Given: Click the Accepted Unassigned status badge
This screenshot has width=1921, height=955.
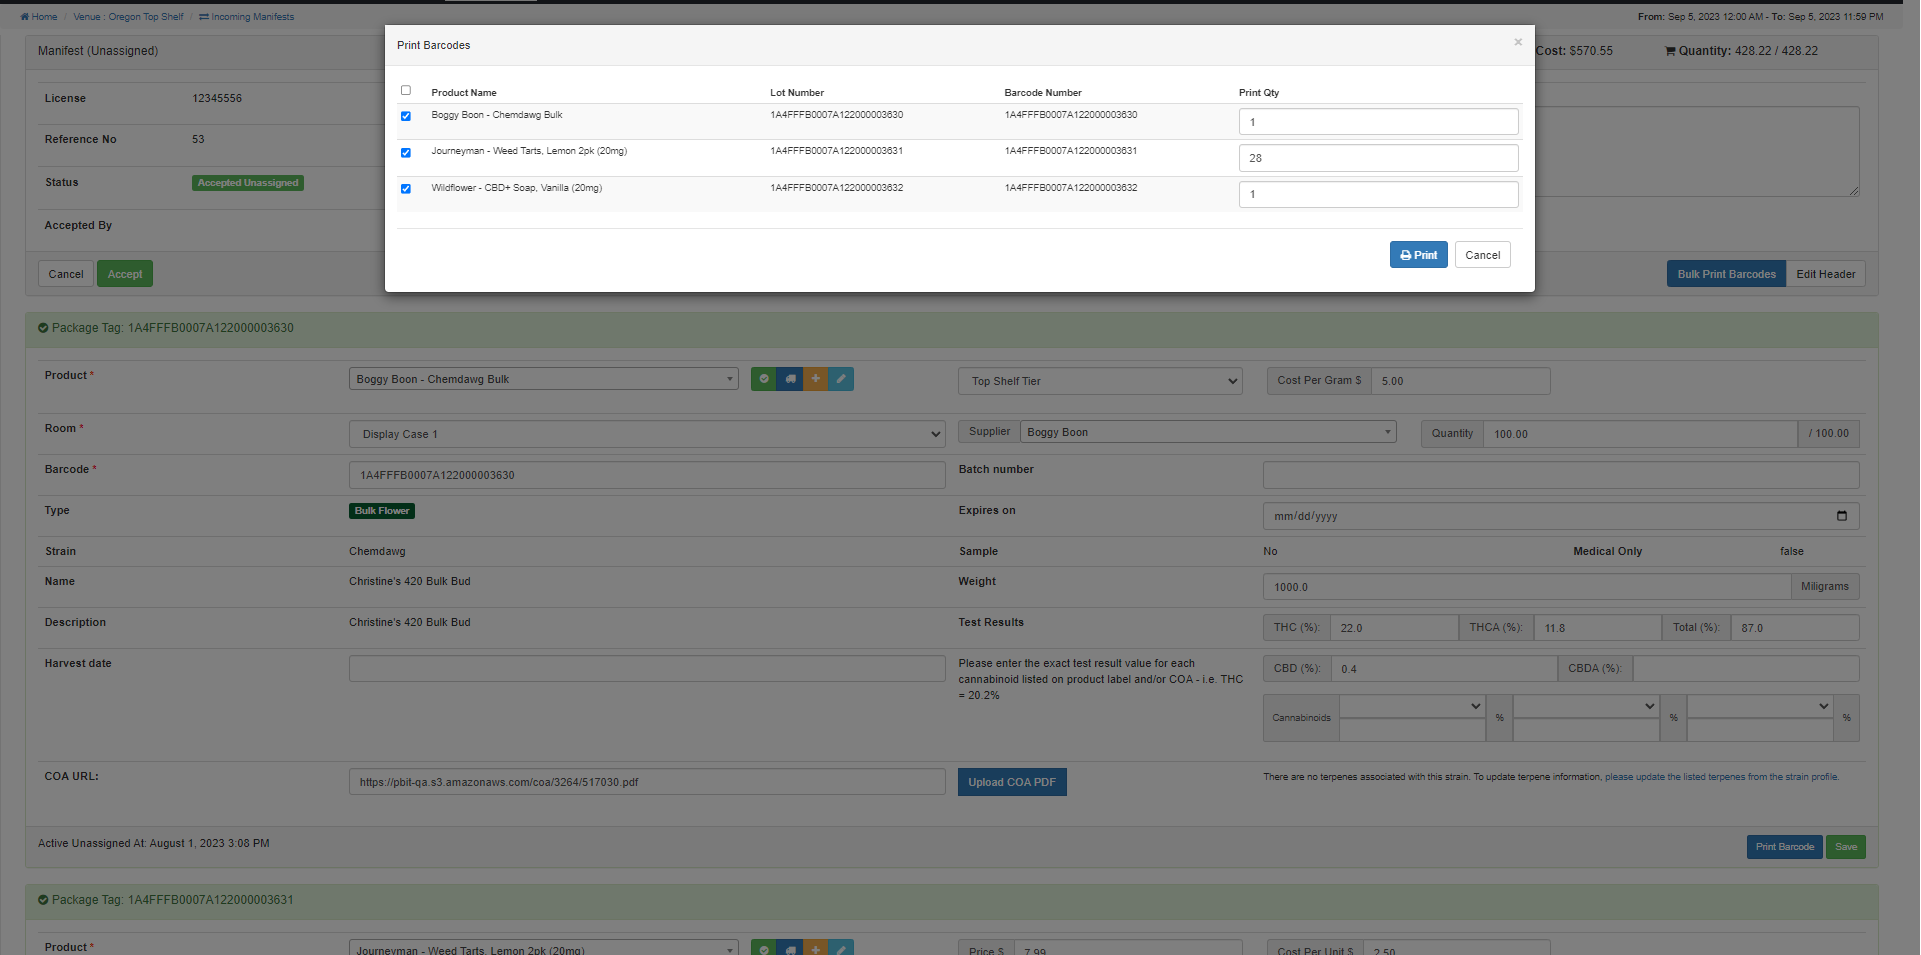Looking at the screenshot, I should click(x=248, y=183).
